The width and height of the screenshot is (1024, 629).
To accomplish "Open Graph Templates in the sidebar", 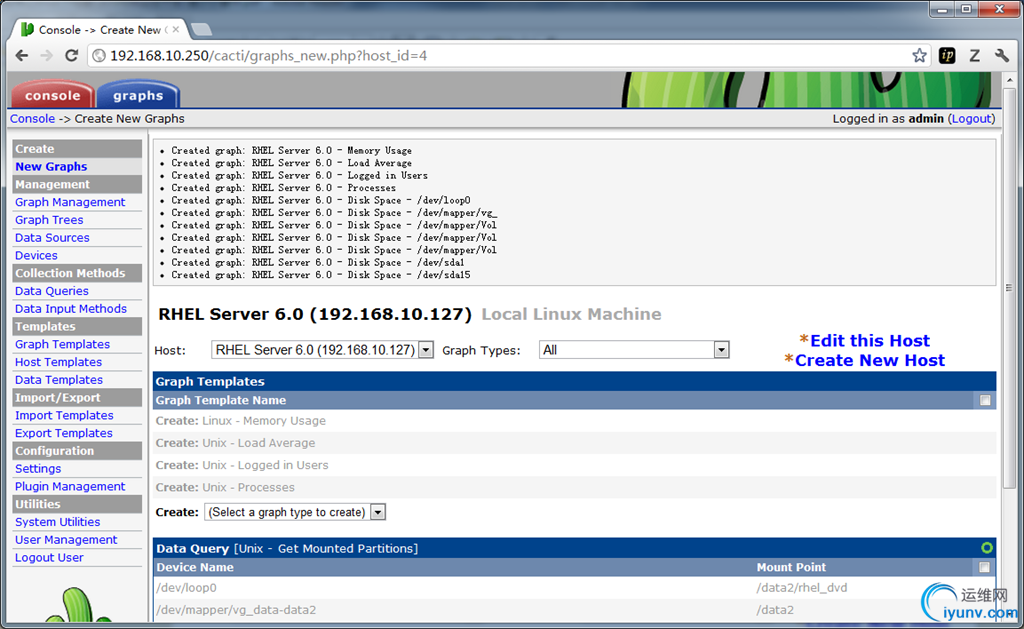I will [62, 344].
